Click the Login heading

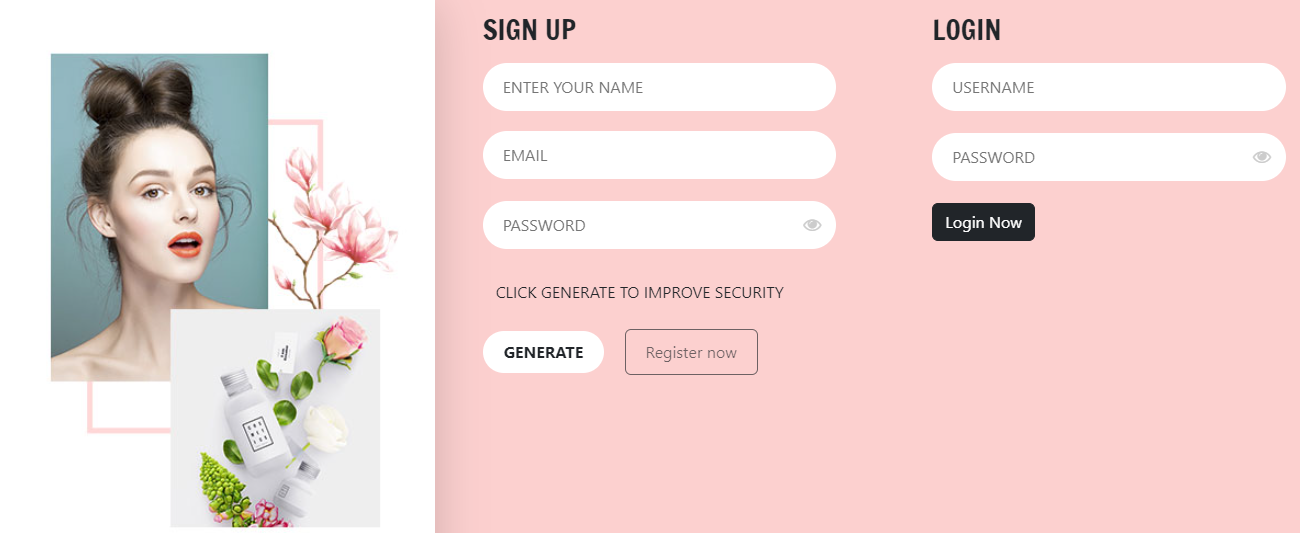(966, 30)
